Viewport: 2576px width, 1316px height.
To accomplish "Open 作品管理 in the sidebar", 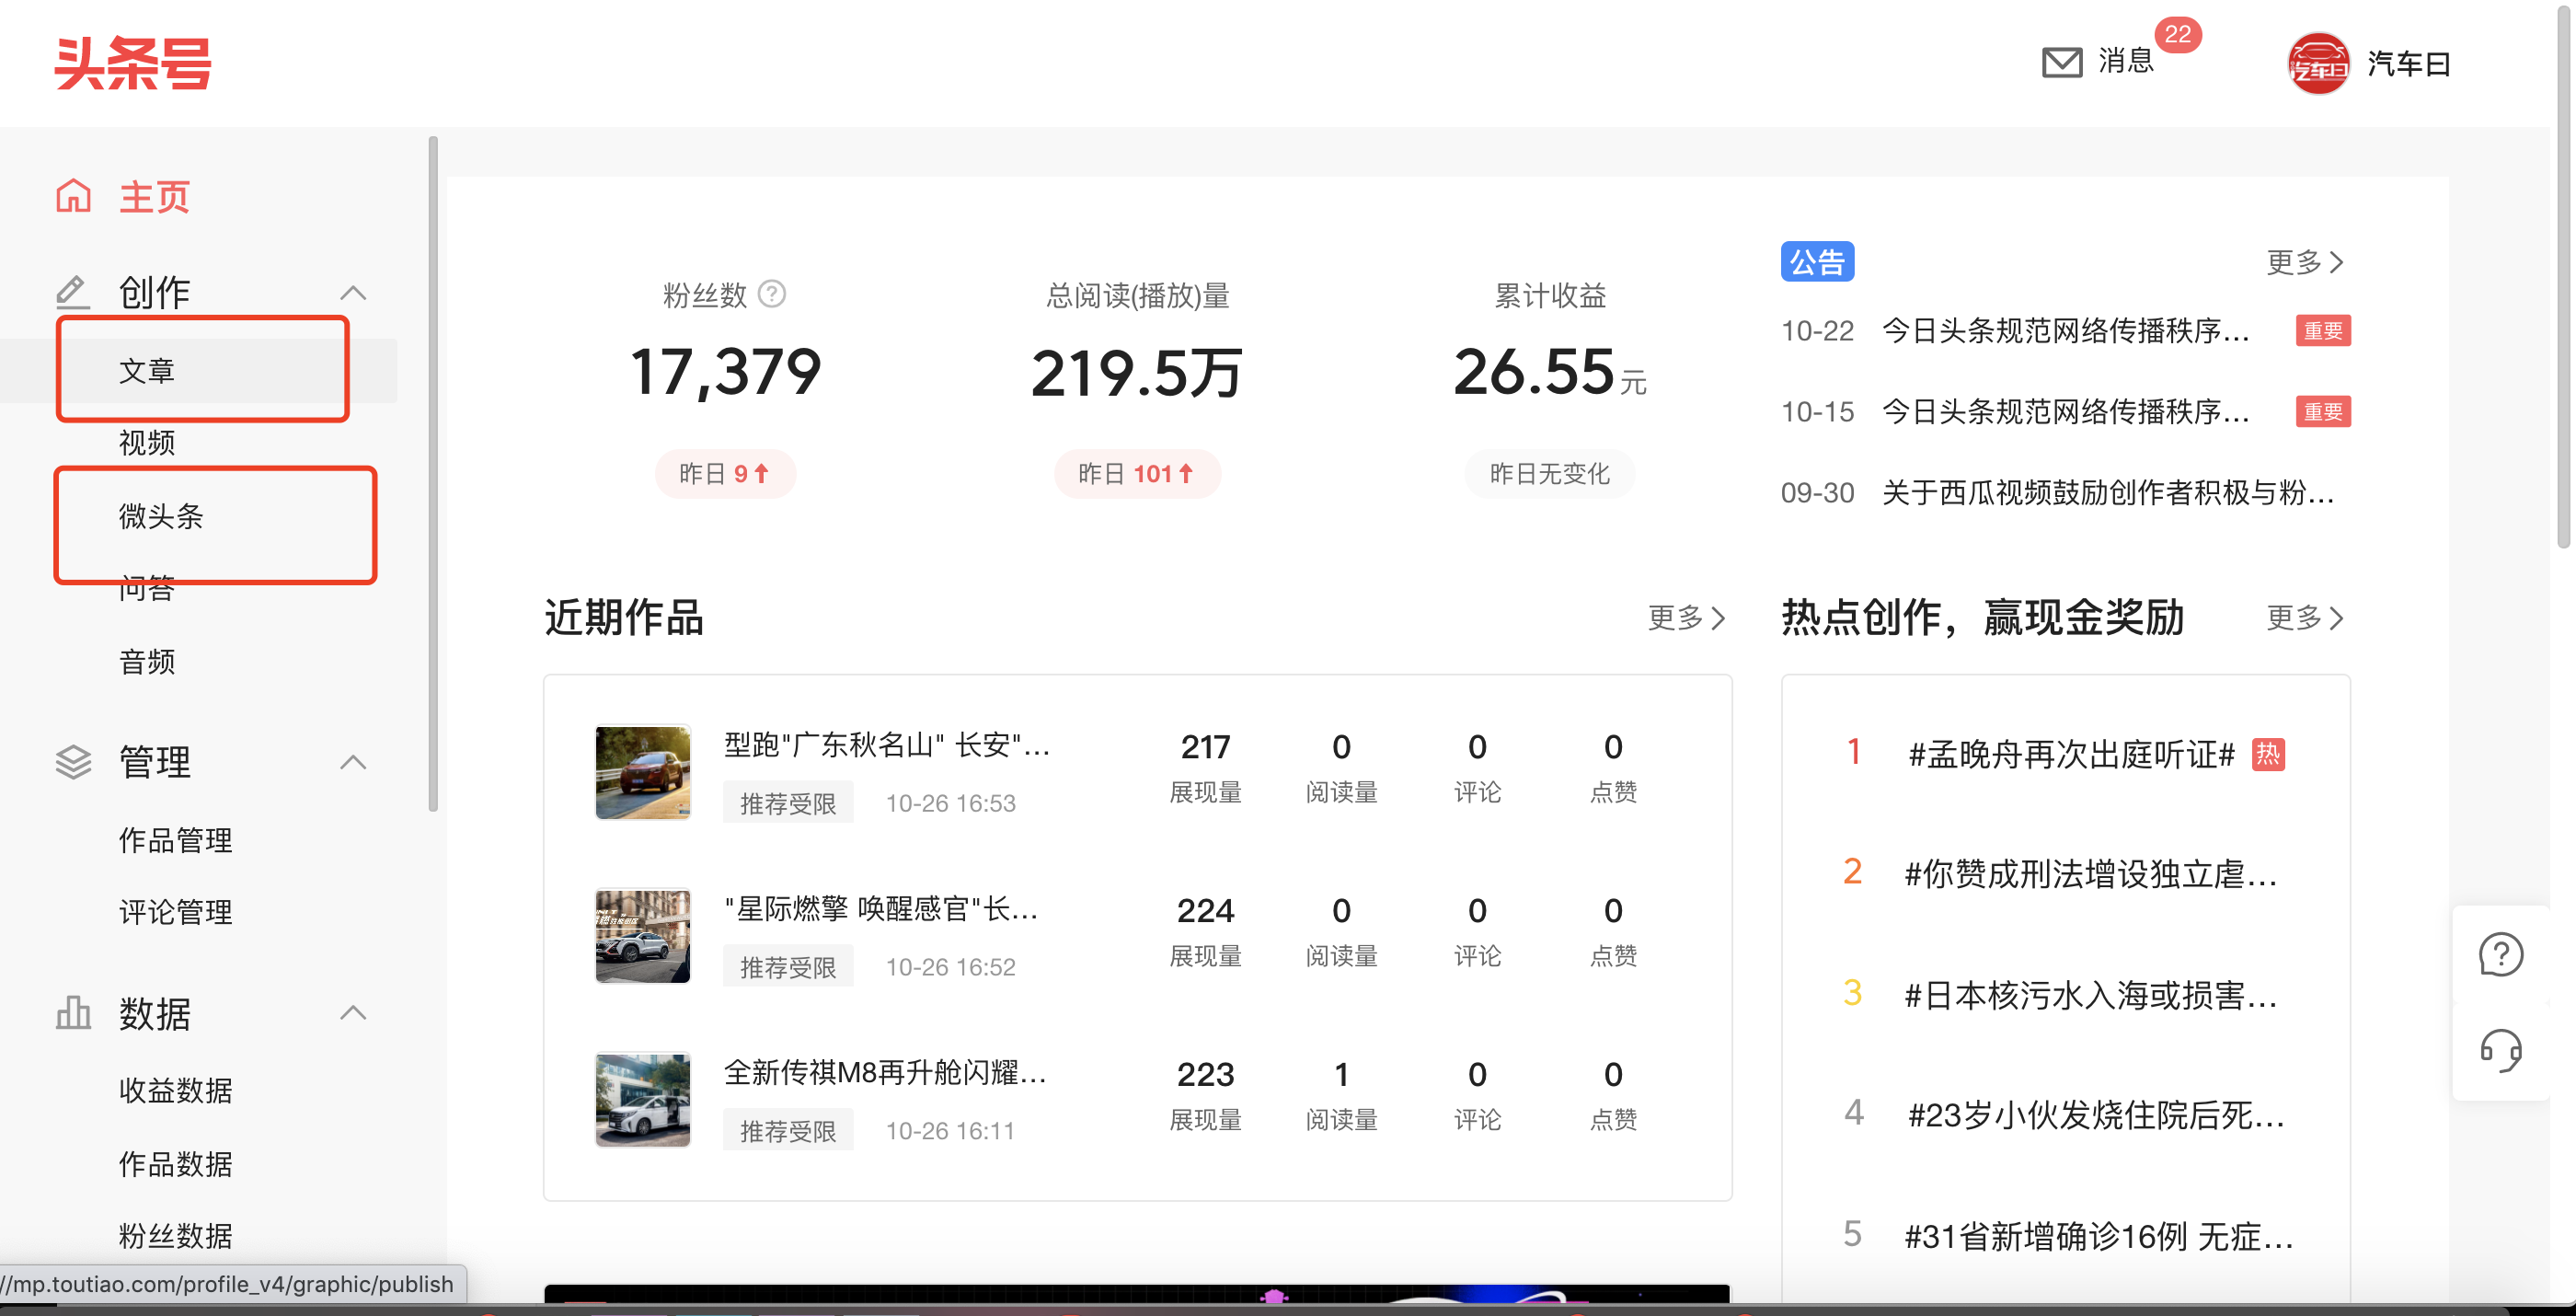I will coord(175,840).
